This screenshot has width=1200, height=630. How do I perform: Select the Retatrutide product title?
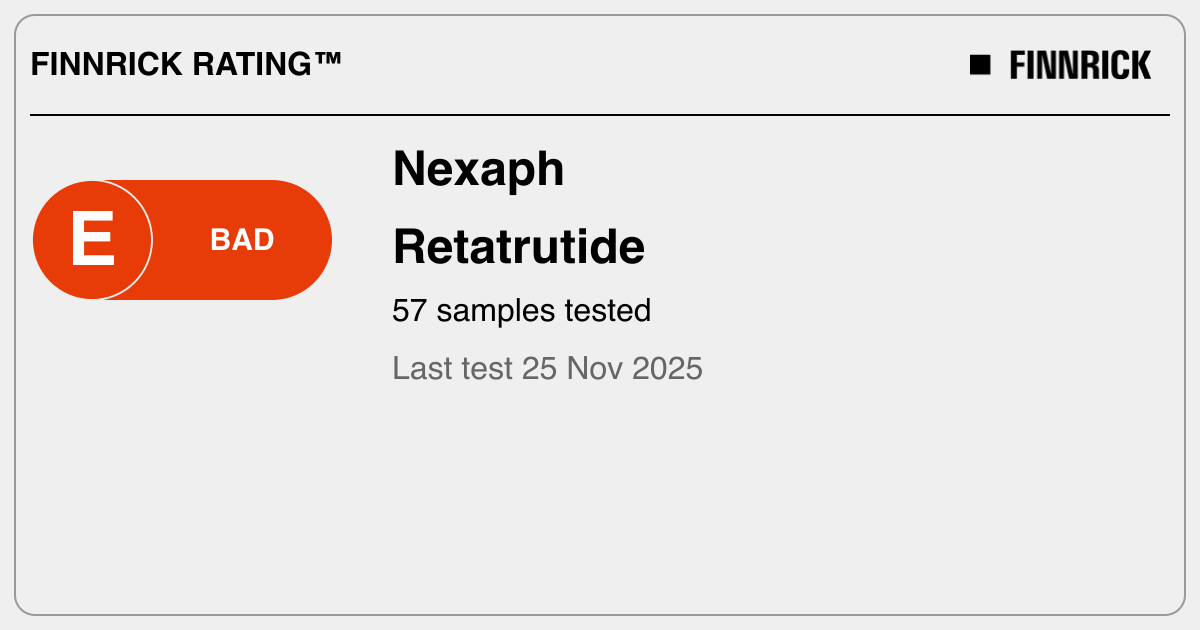tap(518, 246)
